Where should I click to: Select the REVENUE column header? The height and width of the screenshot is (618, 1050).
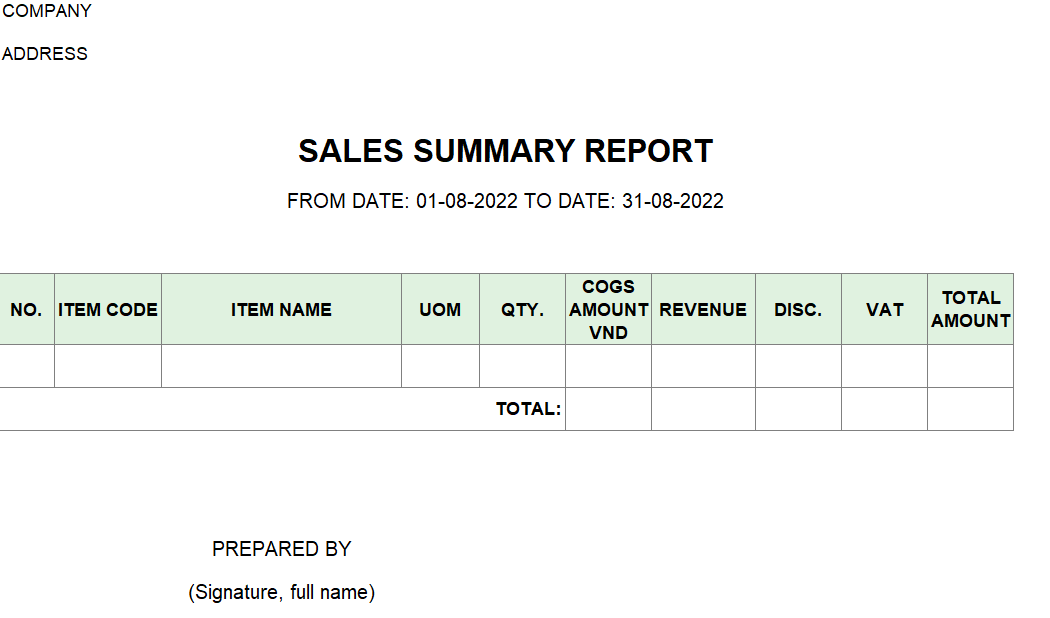[x=703, y=309]
